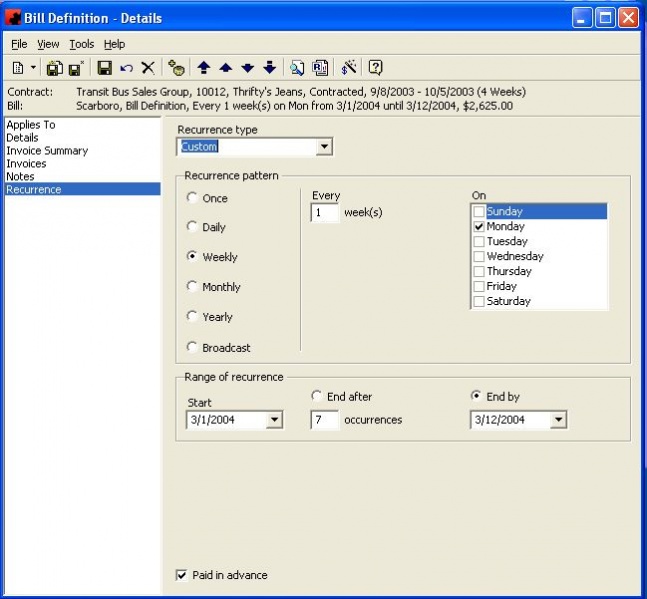The height and width of the screenshot is (599, 647).
Task: Select the Monthly recurrence pattern
Action: [192, 287]
